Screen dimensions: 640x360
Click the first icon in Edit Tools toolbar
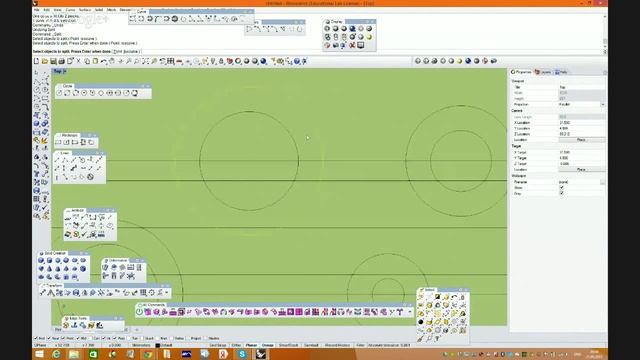(x=66, y=325)
